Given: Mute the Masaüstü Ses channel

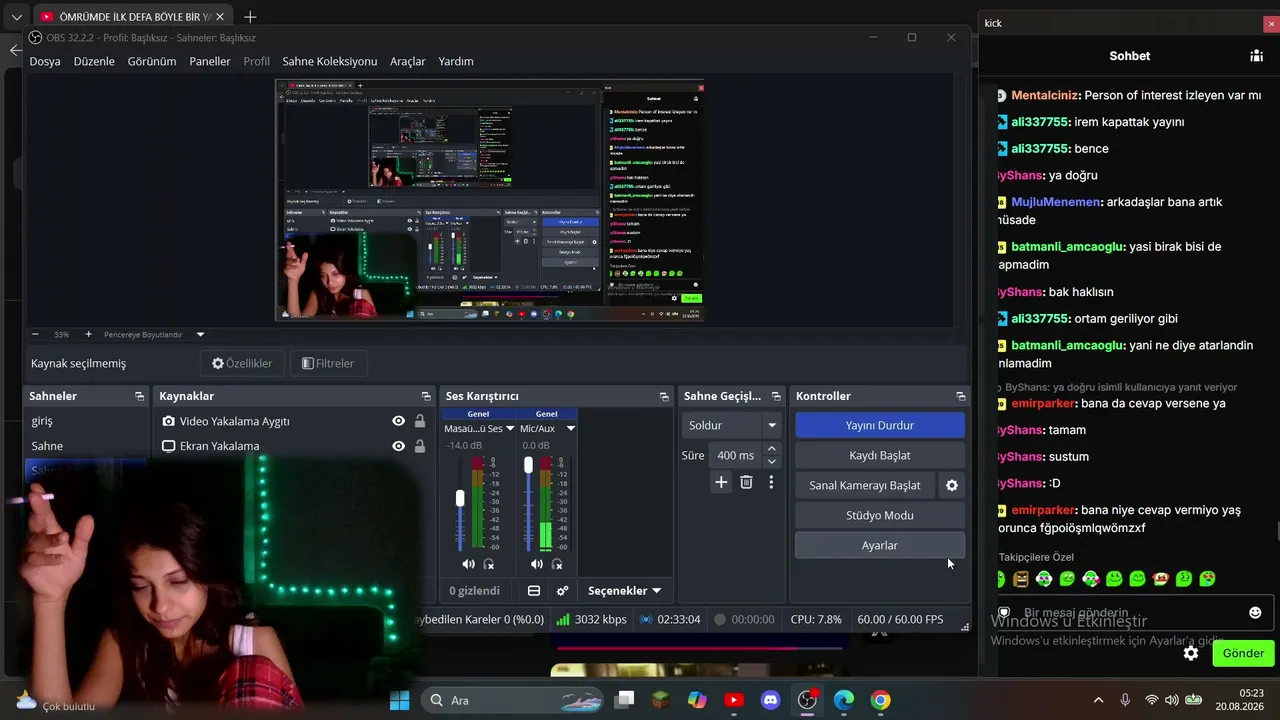Looking at the screenshot, I should [x=468, y=565].
